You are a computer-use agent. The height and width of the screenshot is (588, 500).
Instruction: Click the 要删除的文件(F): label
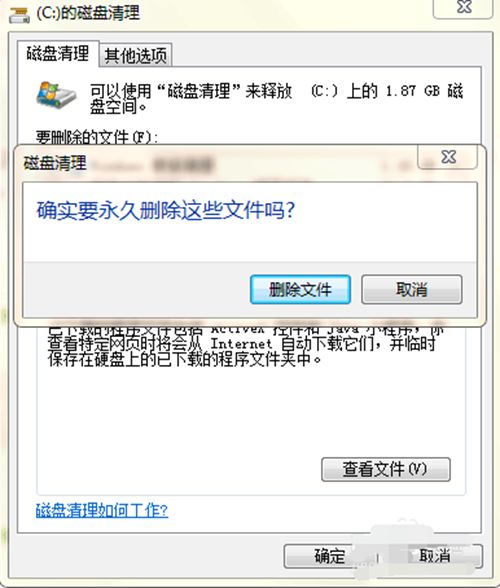coord(97,137)
